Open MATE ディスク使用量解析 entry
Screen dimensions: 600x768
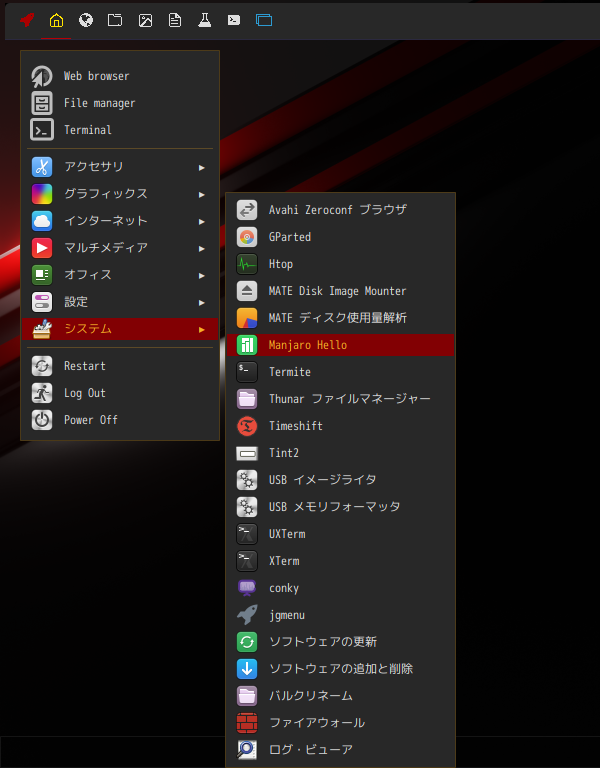coord(341,318)
